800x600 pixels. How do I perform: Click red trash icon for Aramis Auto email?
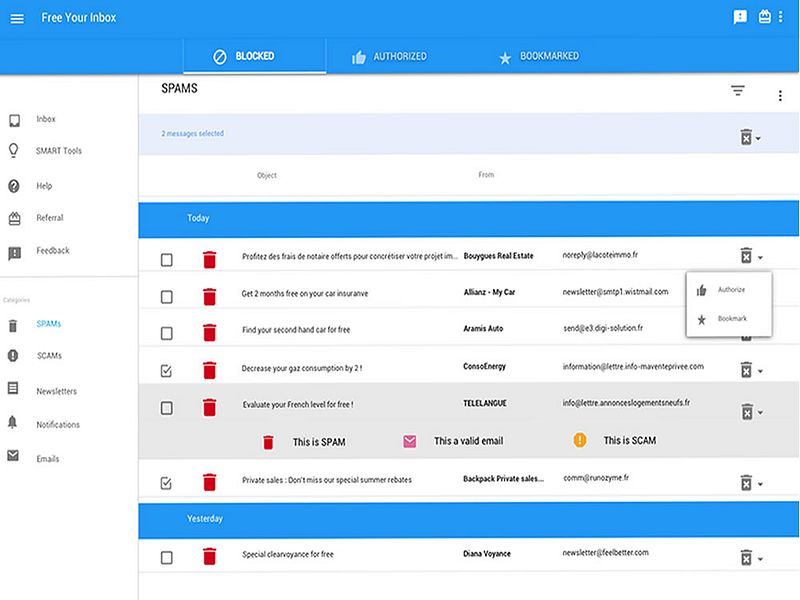[x=209, y=333]
